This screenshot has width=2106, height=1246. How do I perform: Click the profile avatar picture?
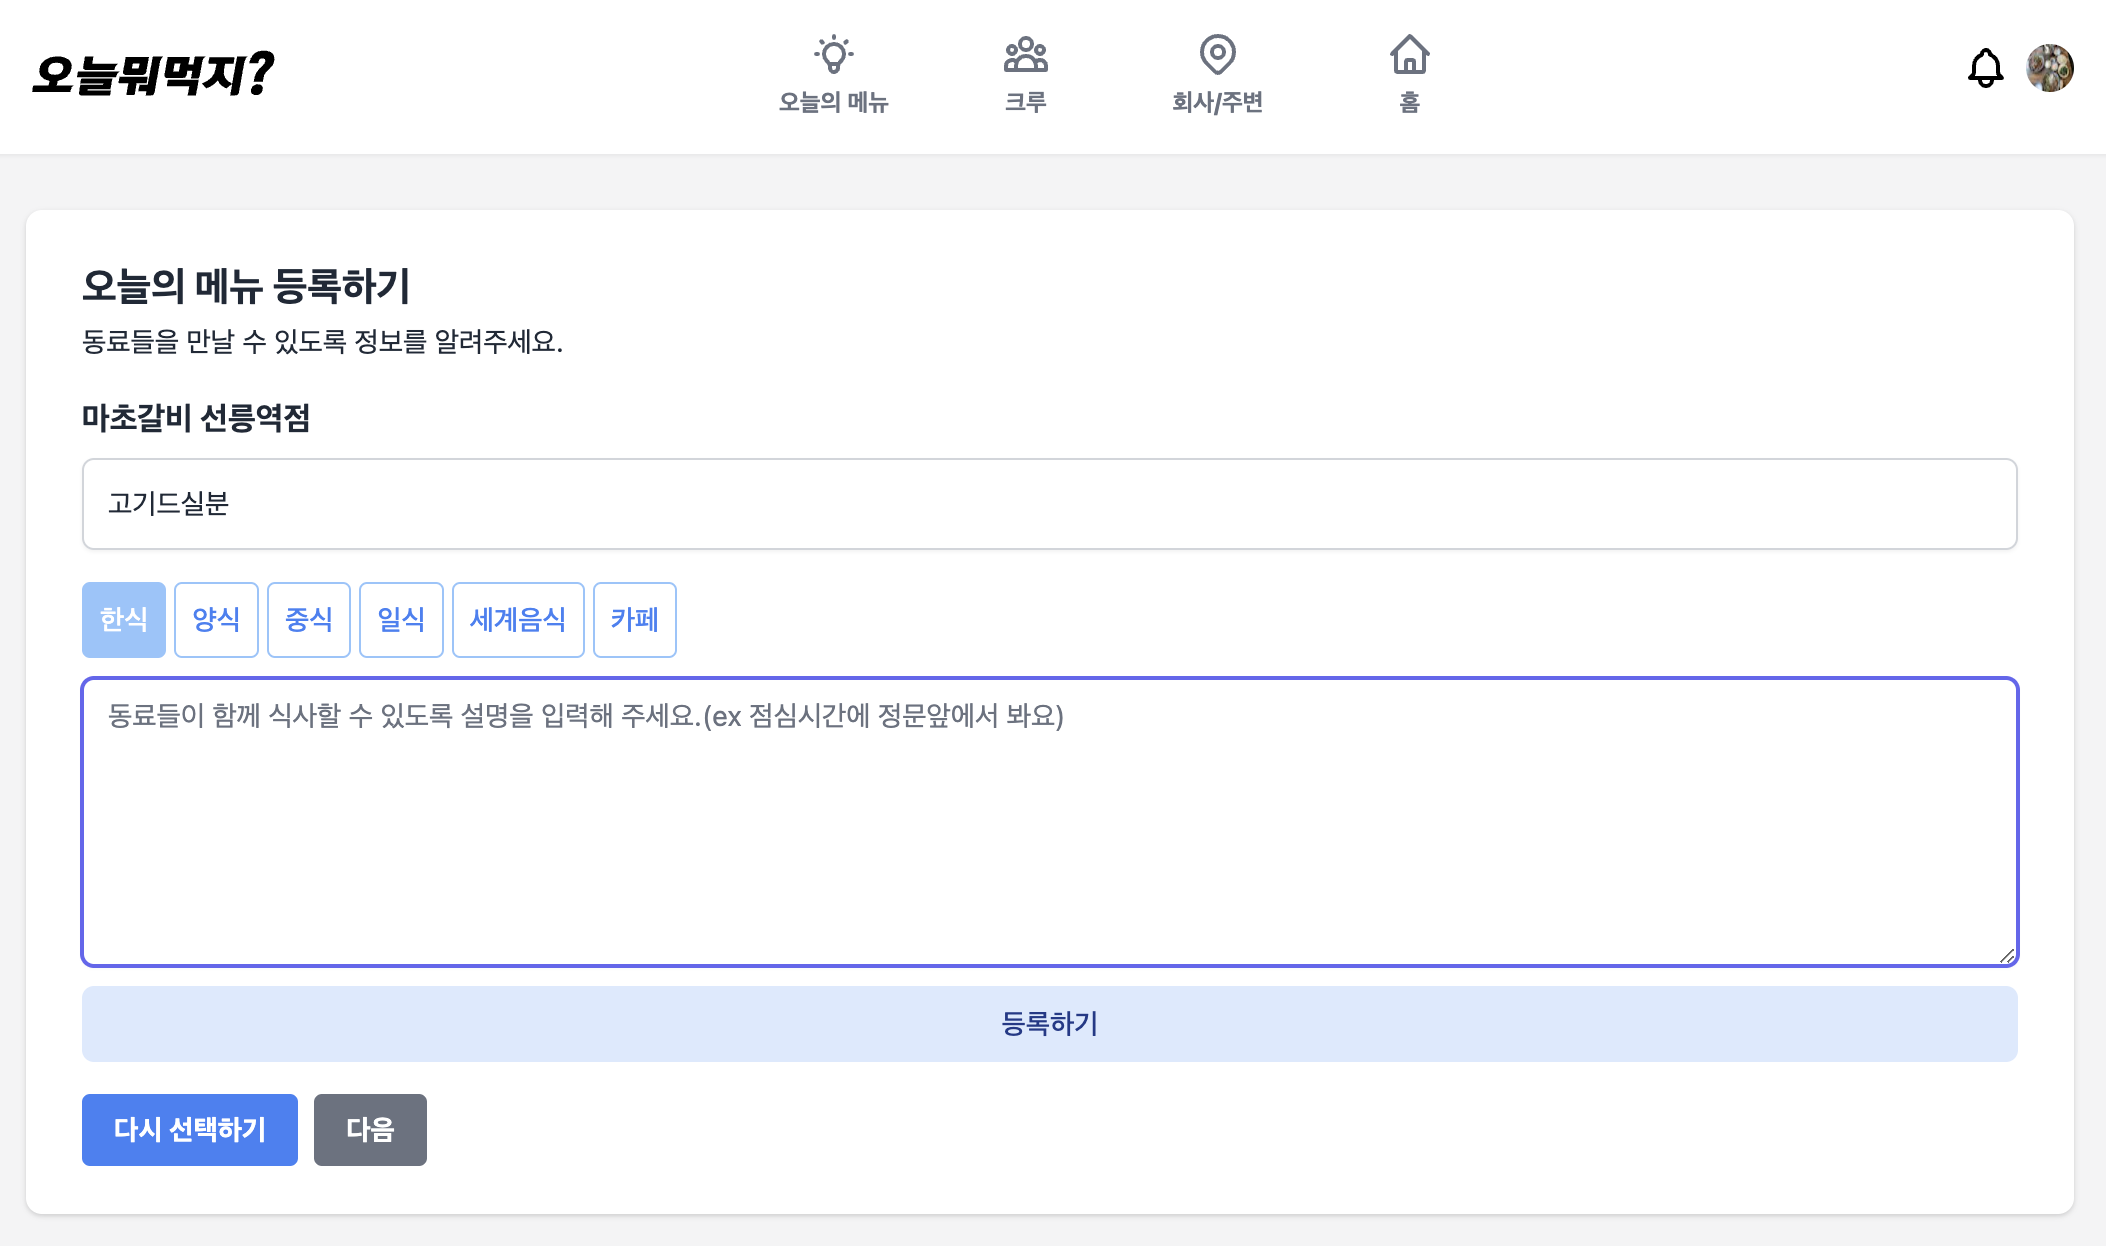[2049, 68]
